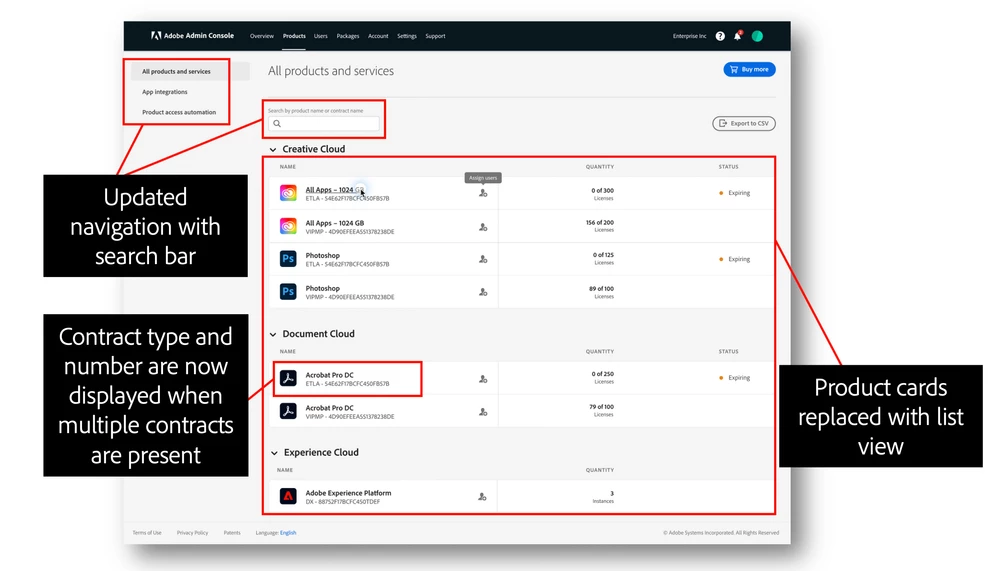Image resolution: width=999 pixels, height=571 pixels.
Task: Click the Export to CSV button
Action: tap(744, 124)
